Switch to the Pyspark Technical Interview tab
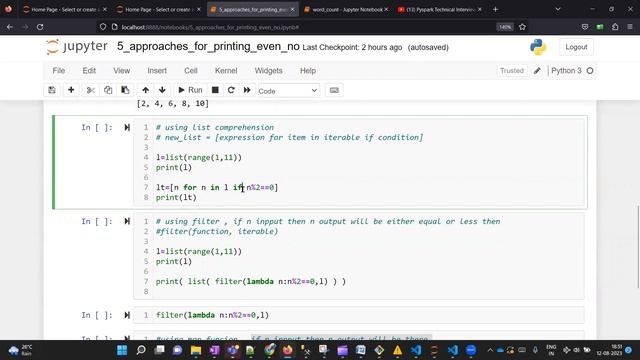This screenshot has width=640, height=360. pyautogui.click(x=439, y=9)
